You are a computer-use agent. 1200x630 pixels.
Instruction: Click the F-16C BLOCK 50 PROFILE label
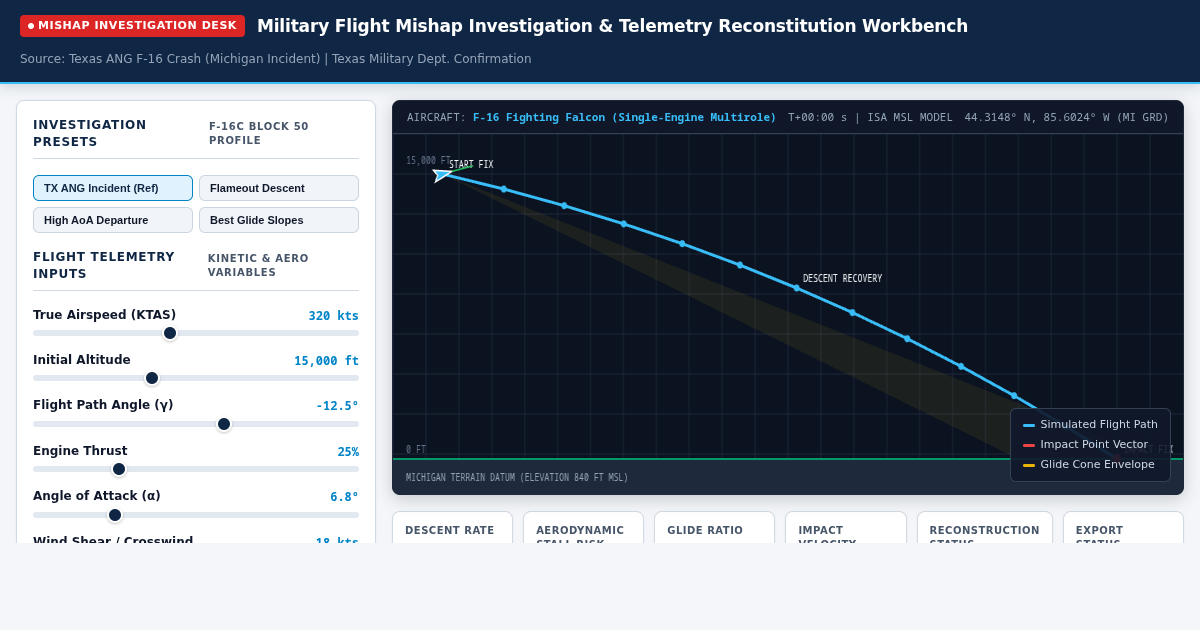tap(259, 134)
